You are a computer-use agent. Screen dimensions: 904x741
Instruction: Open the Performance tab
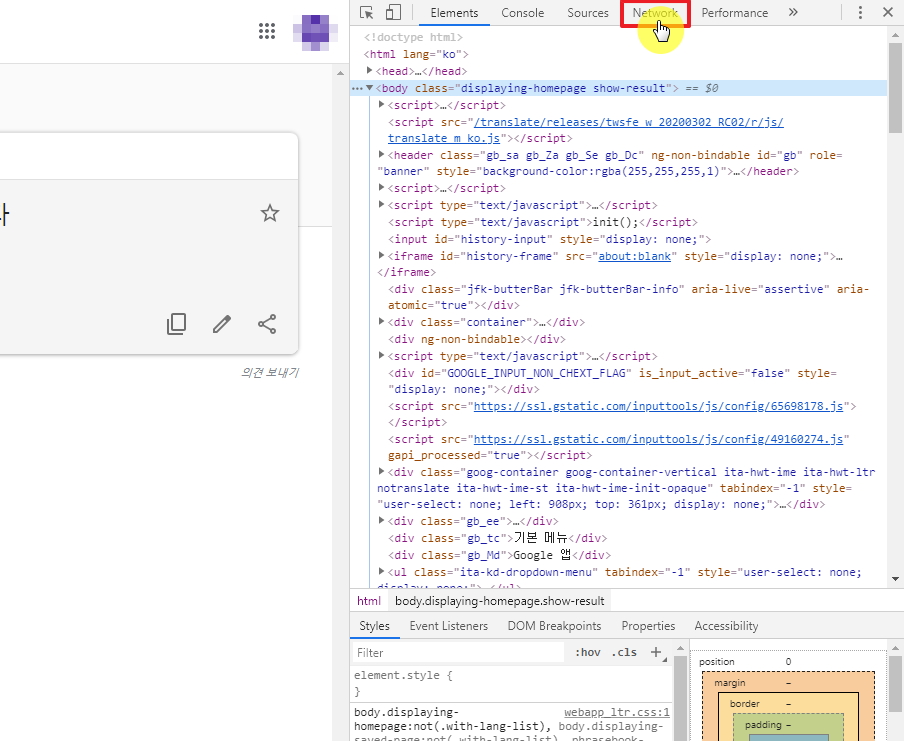(x=734, y=13)
